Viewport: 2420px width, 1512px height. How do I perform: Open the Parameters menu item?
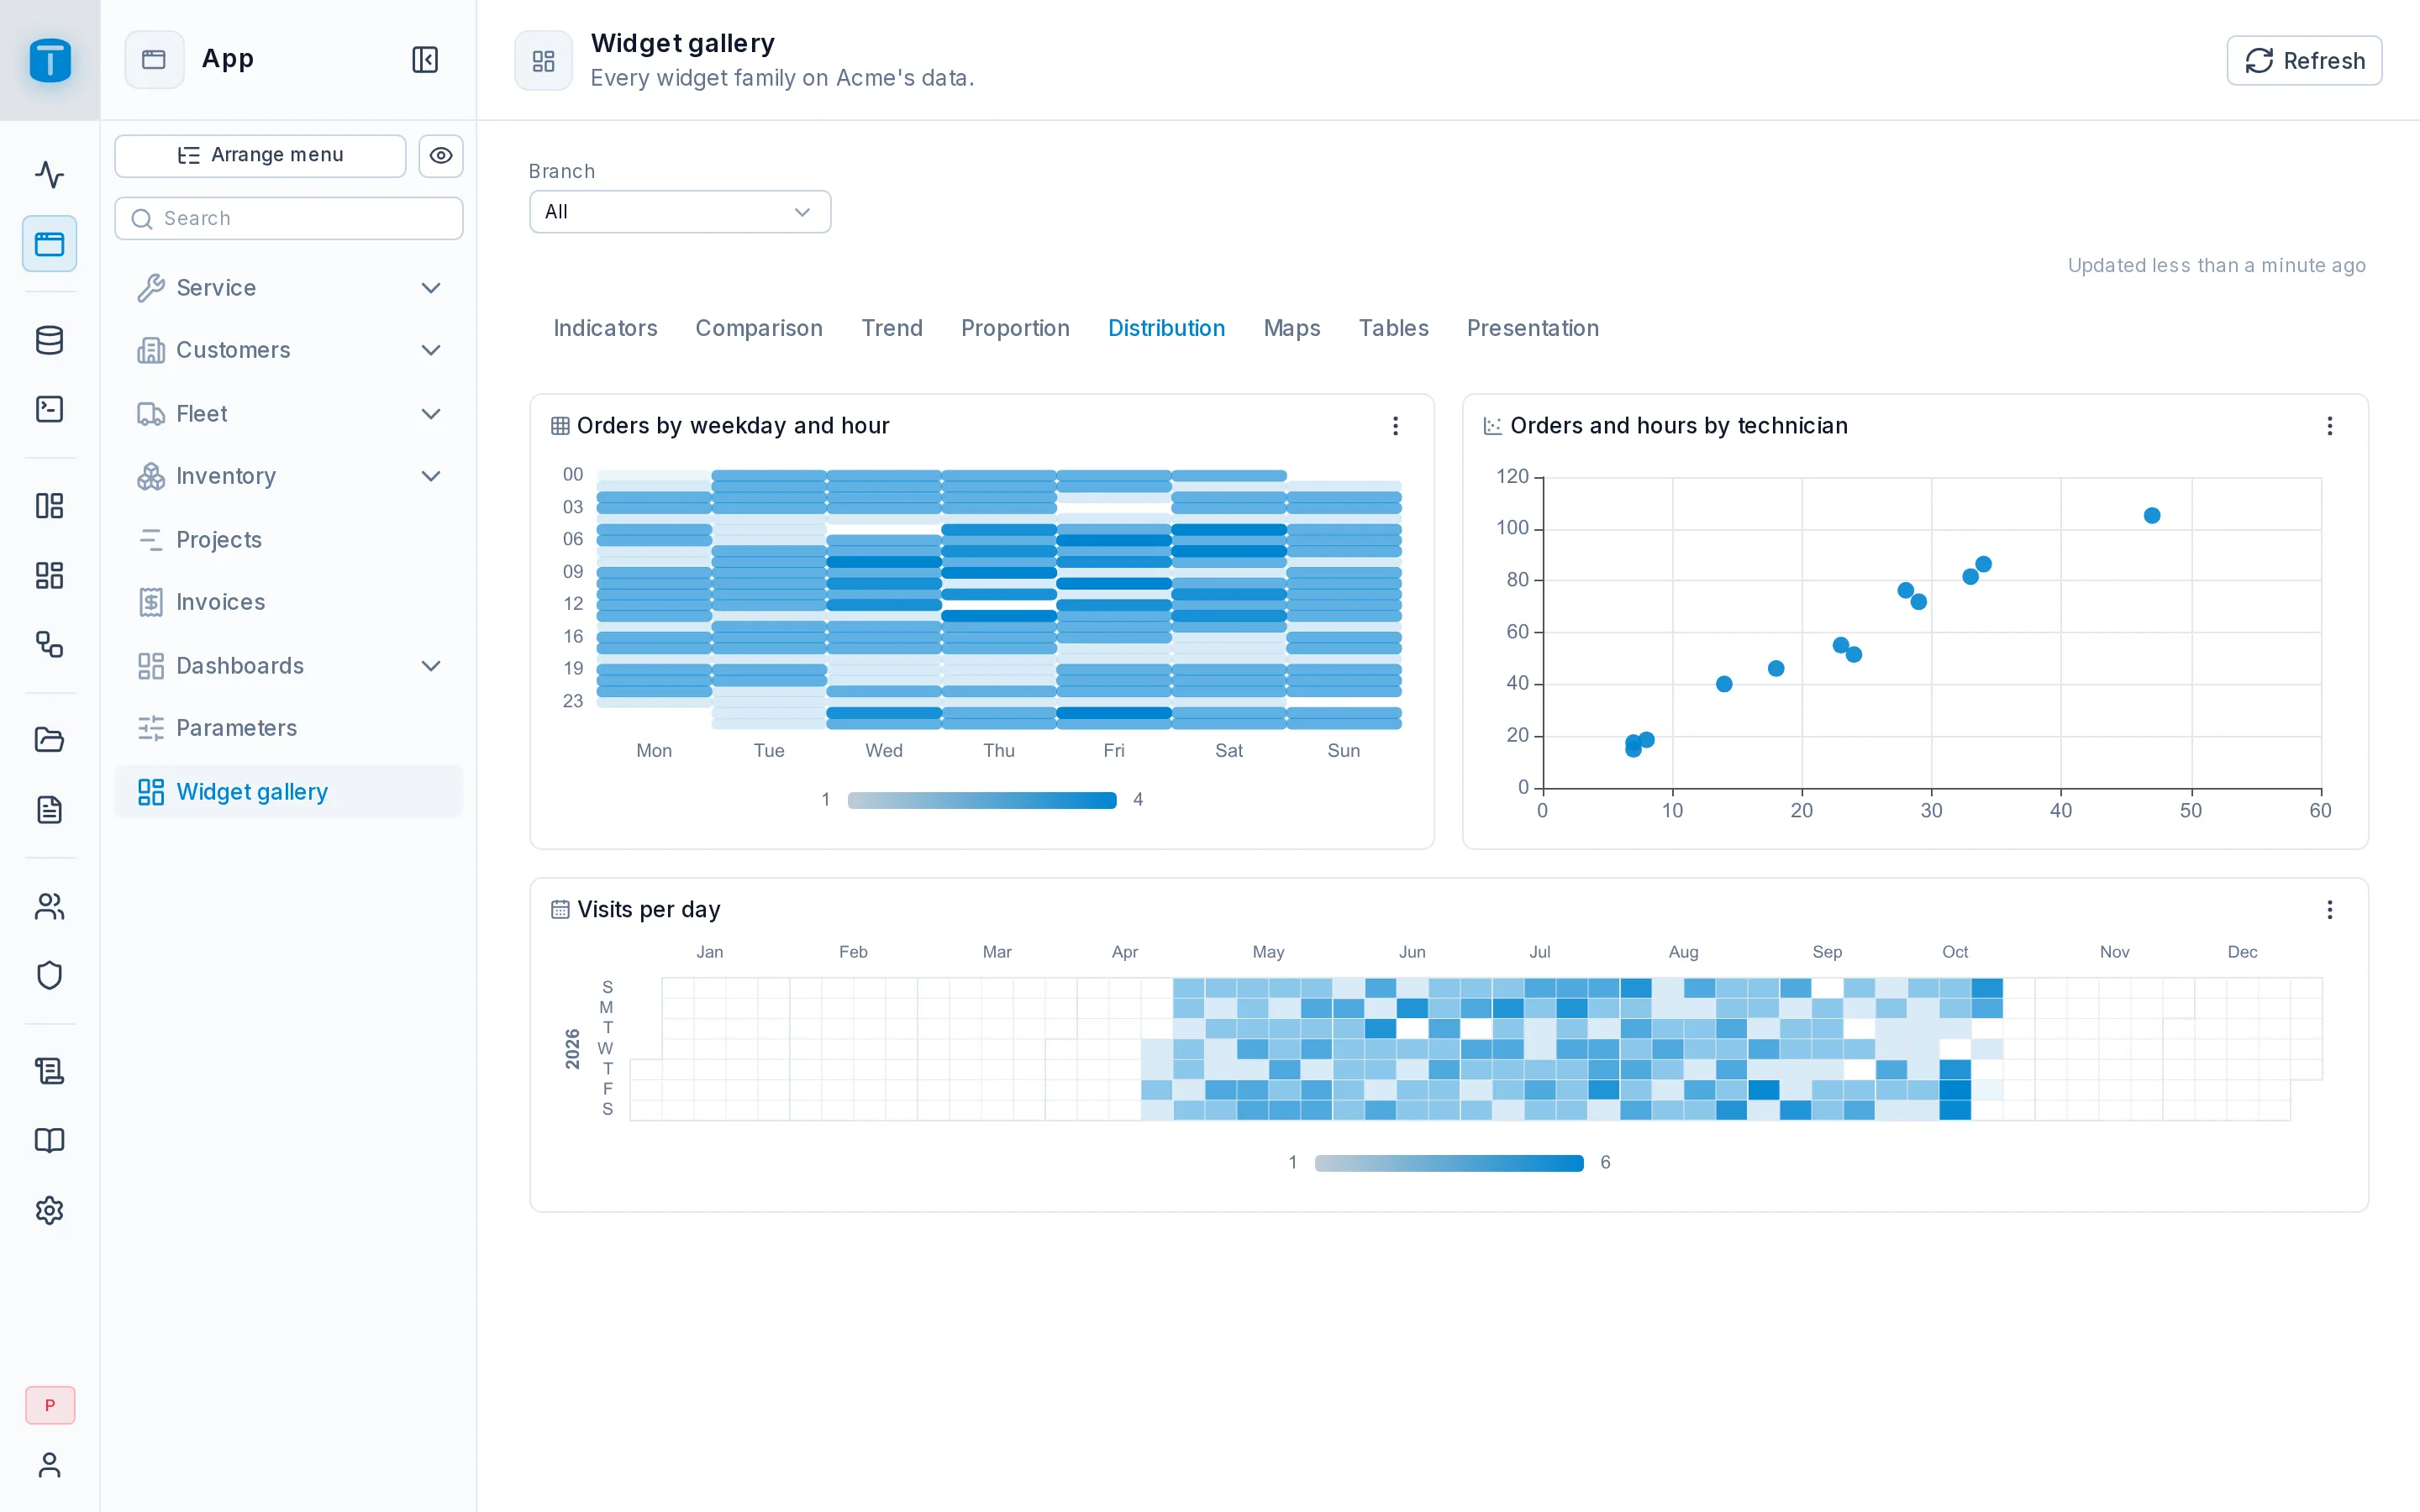[289, 728]
